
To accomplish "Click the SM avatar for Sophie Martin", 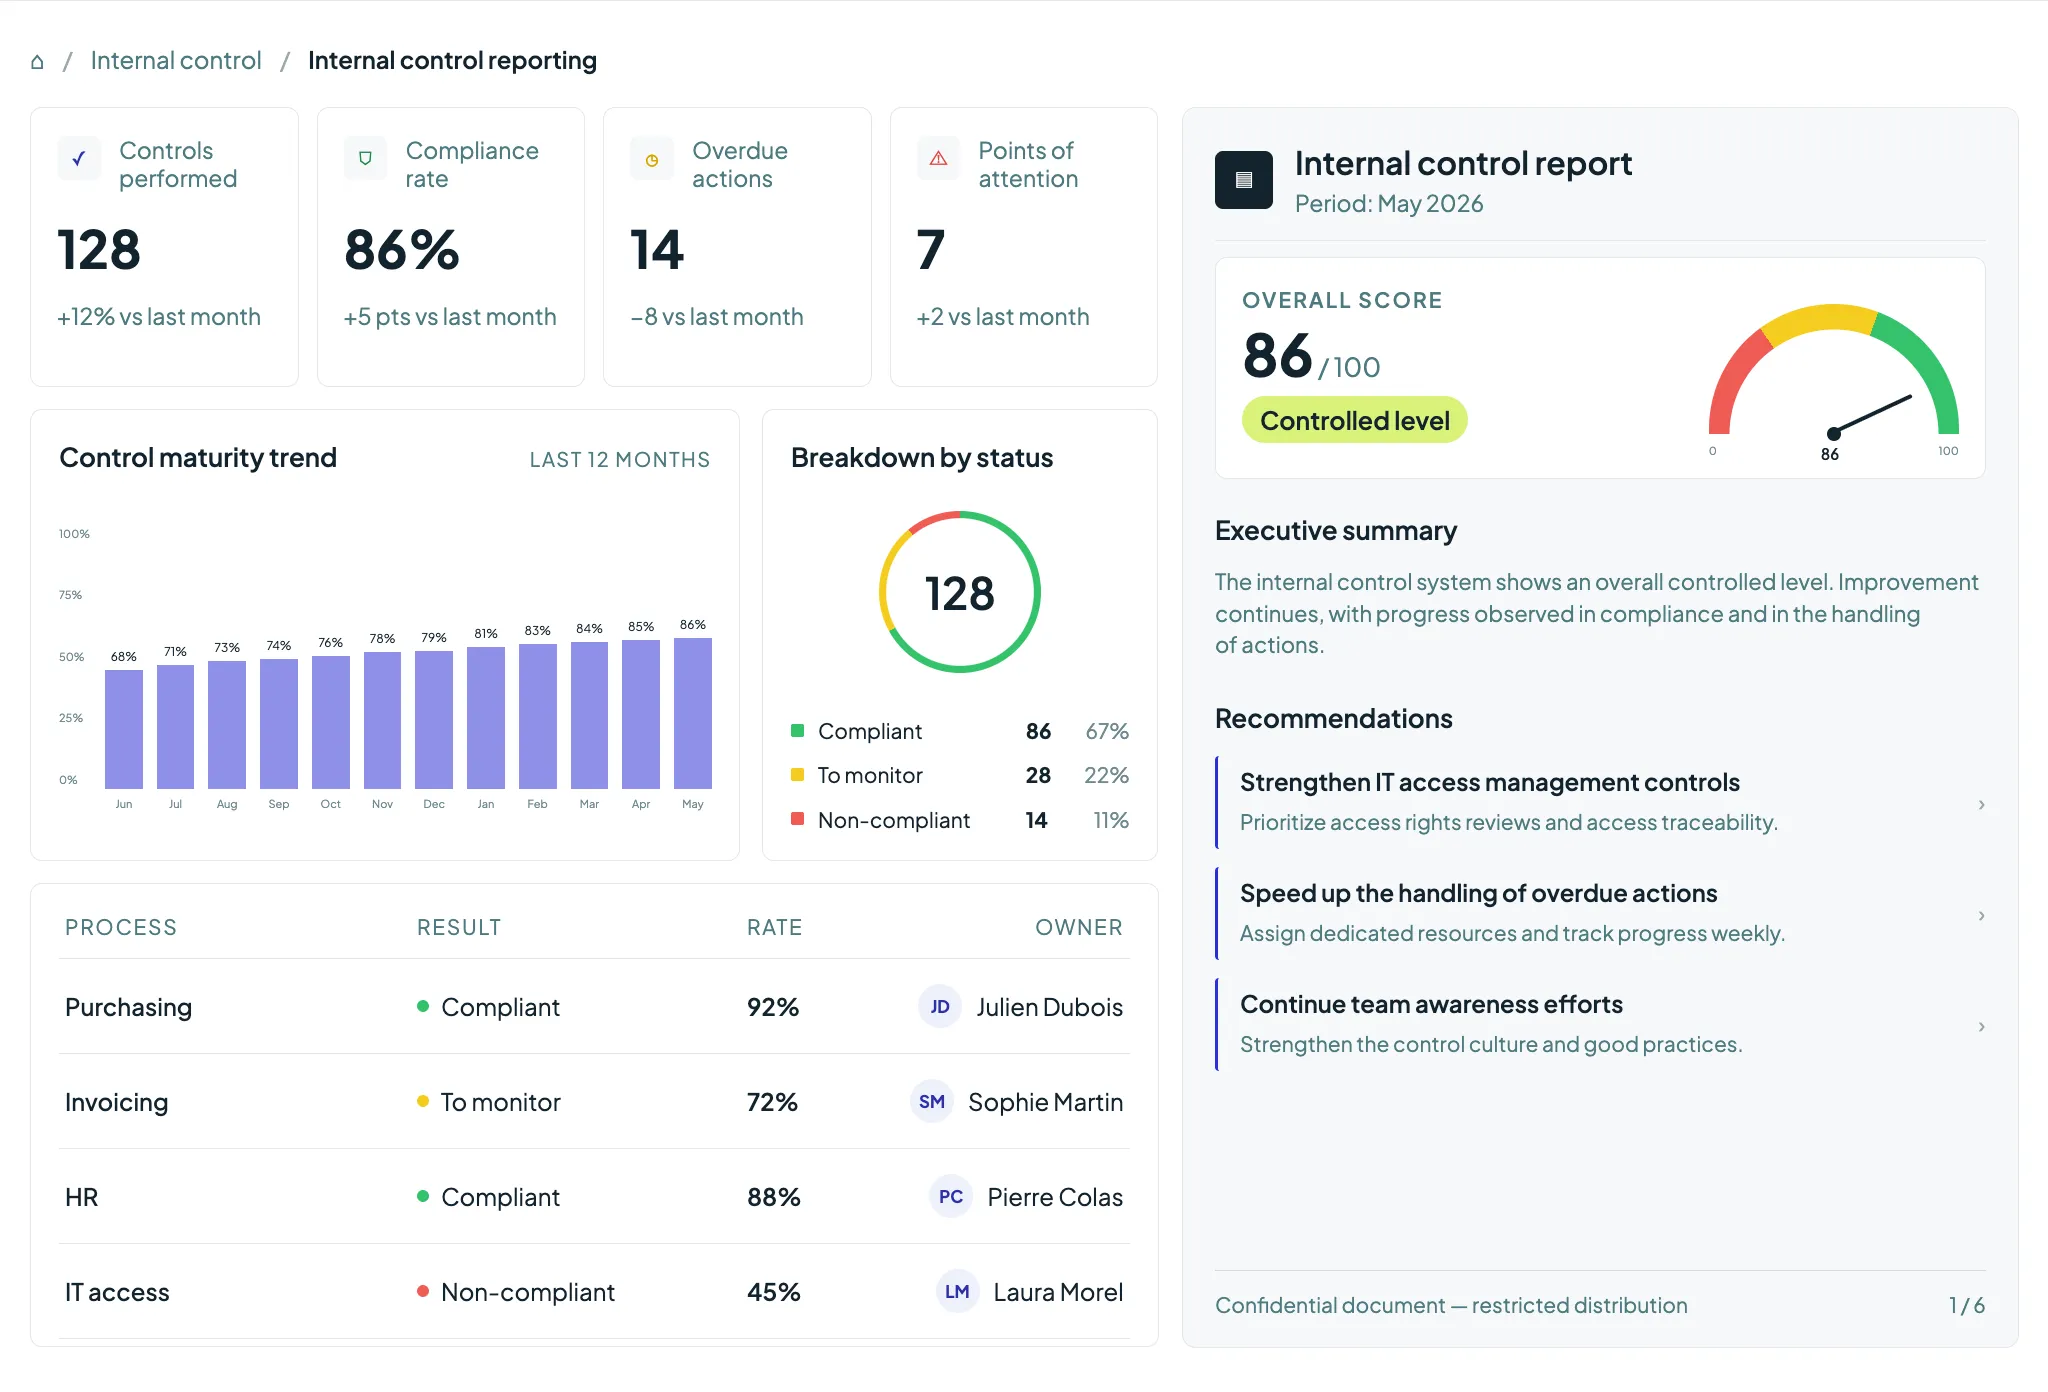I will [x=932, y=1102].
